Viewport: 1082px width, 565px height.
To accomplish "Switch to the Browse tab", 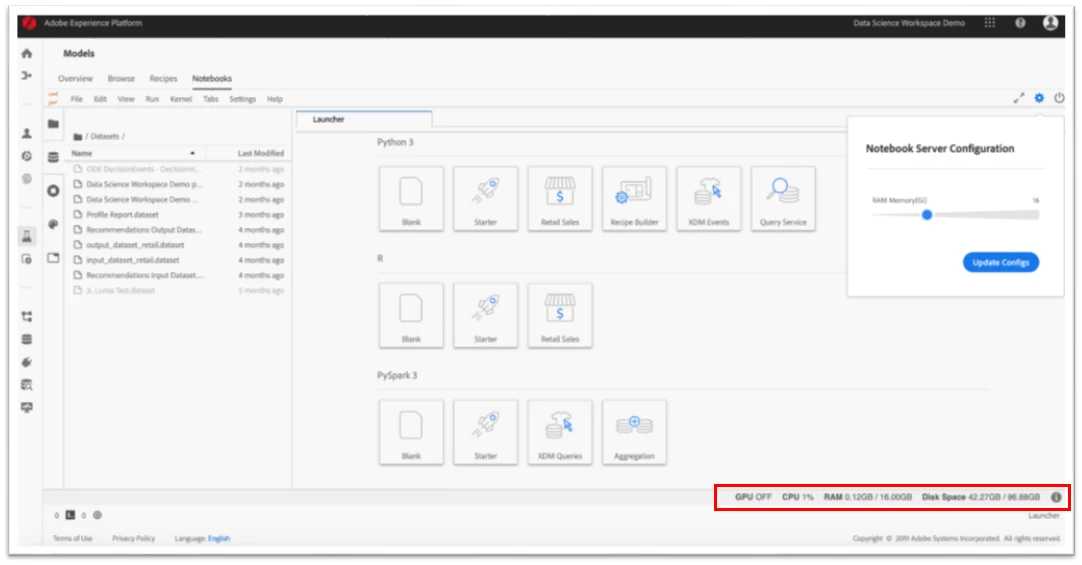I will tap(121, 79).
